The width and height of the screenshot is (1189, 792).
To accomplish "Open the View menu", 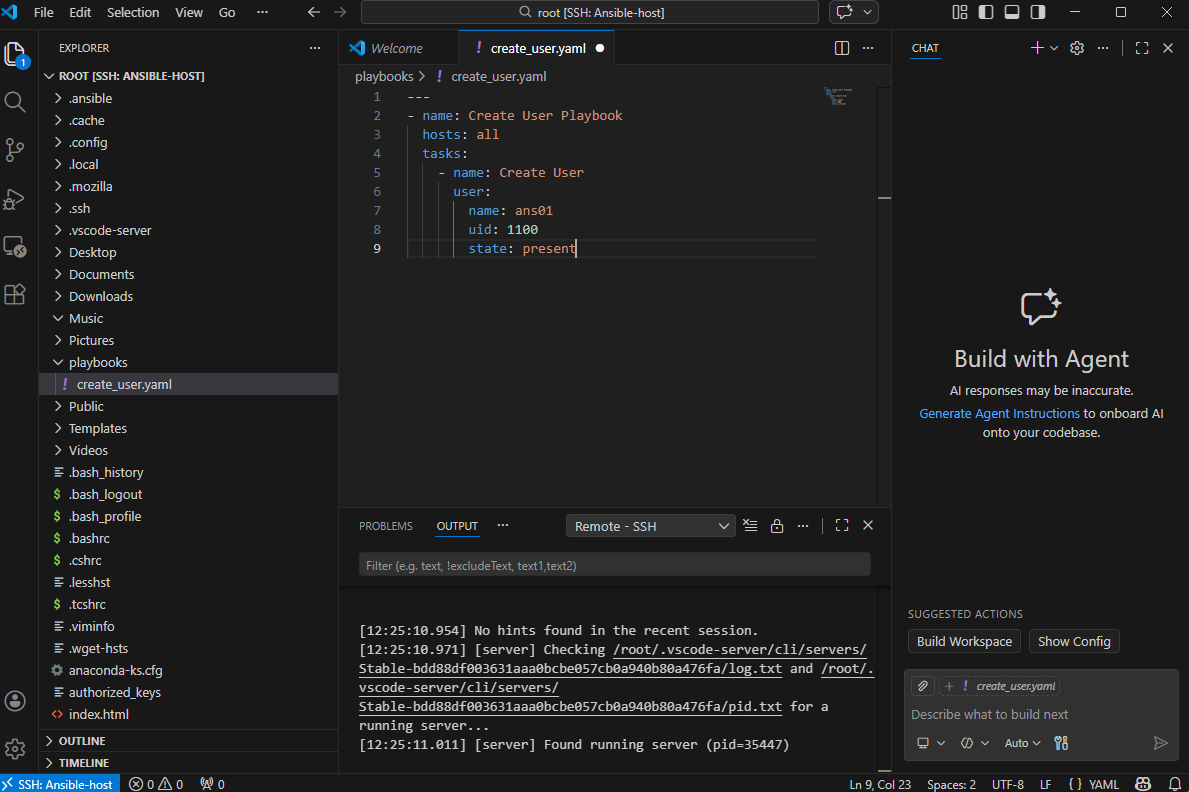I will (189, 12).
